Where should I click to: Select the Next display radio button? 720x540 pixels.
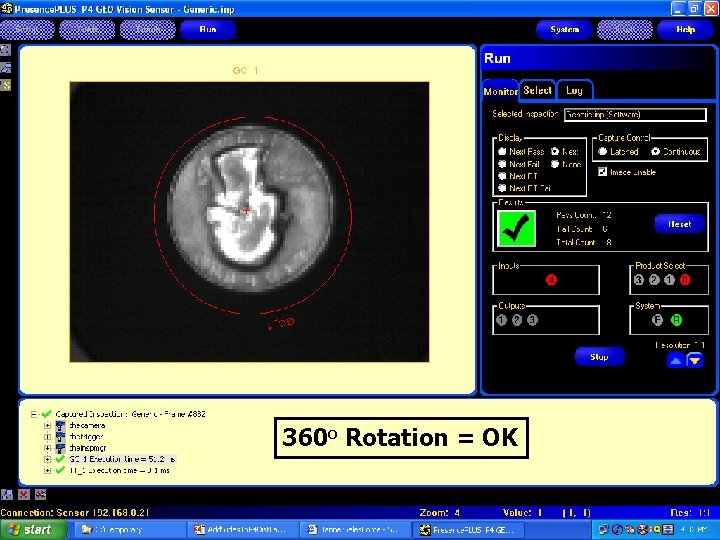[x=555, y=151]
